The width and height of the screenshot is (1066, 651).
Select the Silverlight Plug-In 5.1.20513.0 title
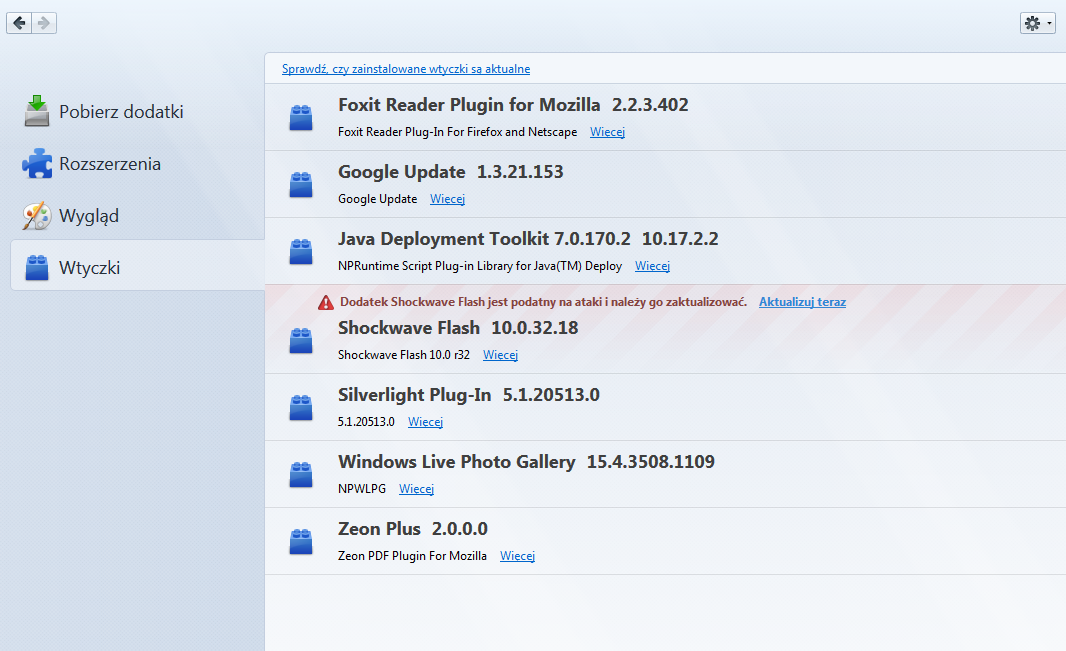(469, 395)
